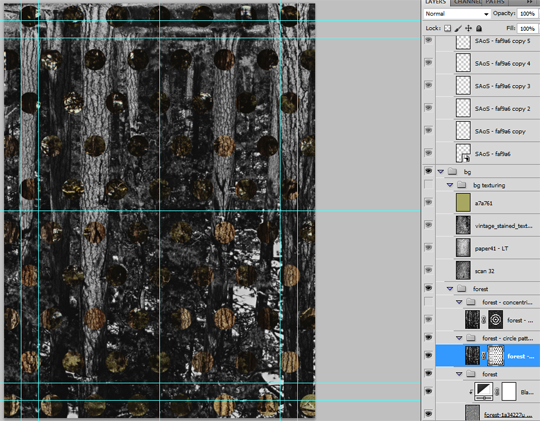Click the bg texturing folder icon
The image size is (540, 421).
pyautogui.click(x=461, y=185)
